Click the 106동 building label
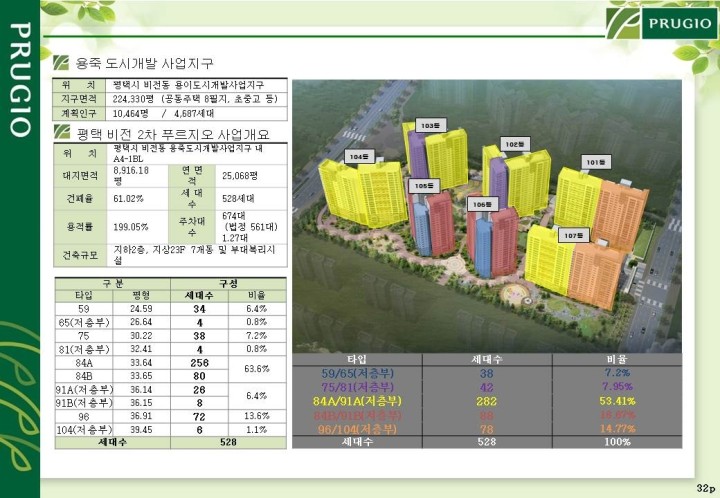This screenshot has height=498, width=720. (x=482, y=204)
